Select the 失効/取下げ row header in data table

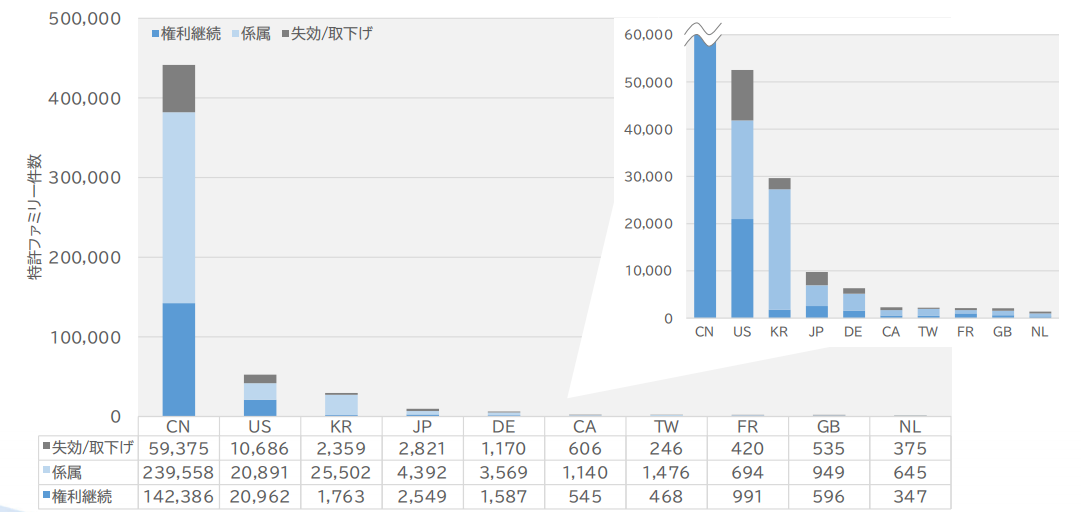point(88,447)
